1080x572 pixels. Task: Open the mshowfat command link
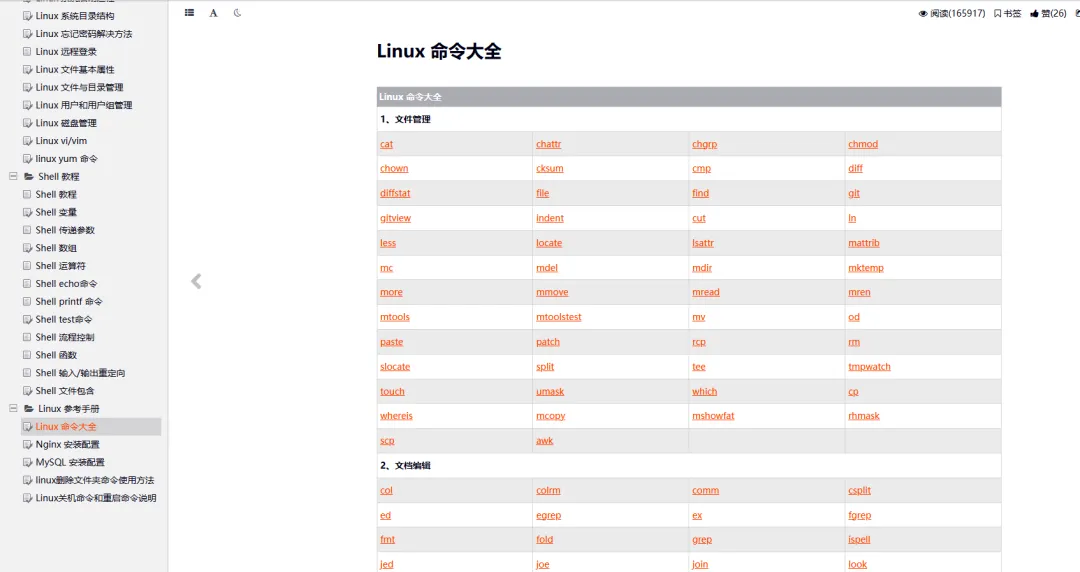[713, 416]
